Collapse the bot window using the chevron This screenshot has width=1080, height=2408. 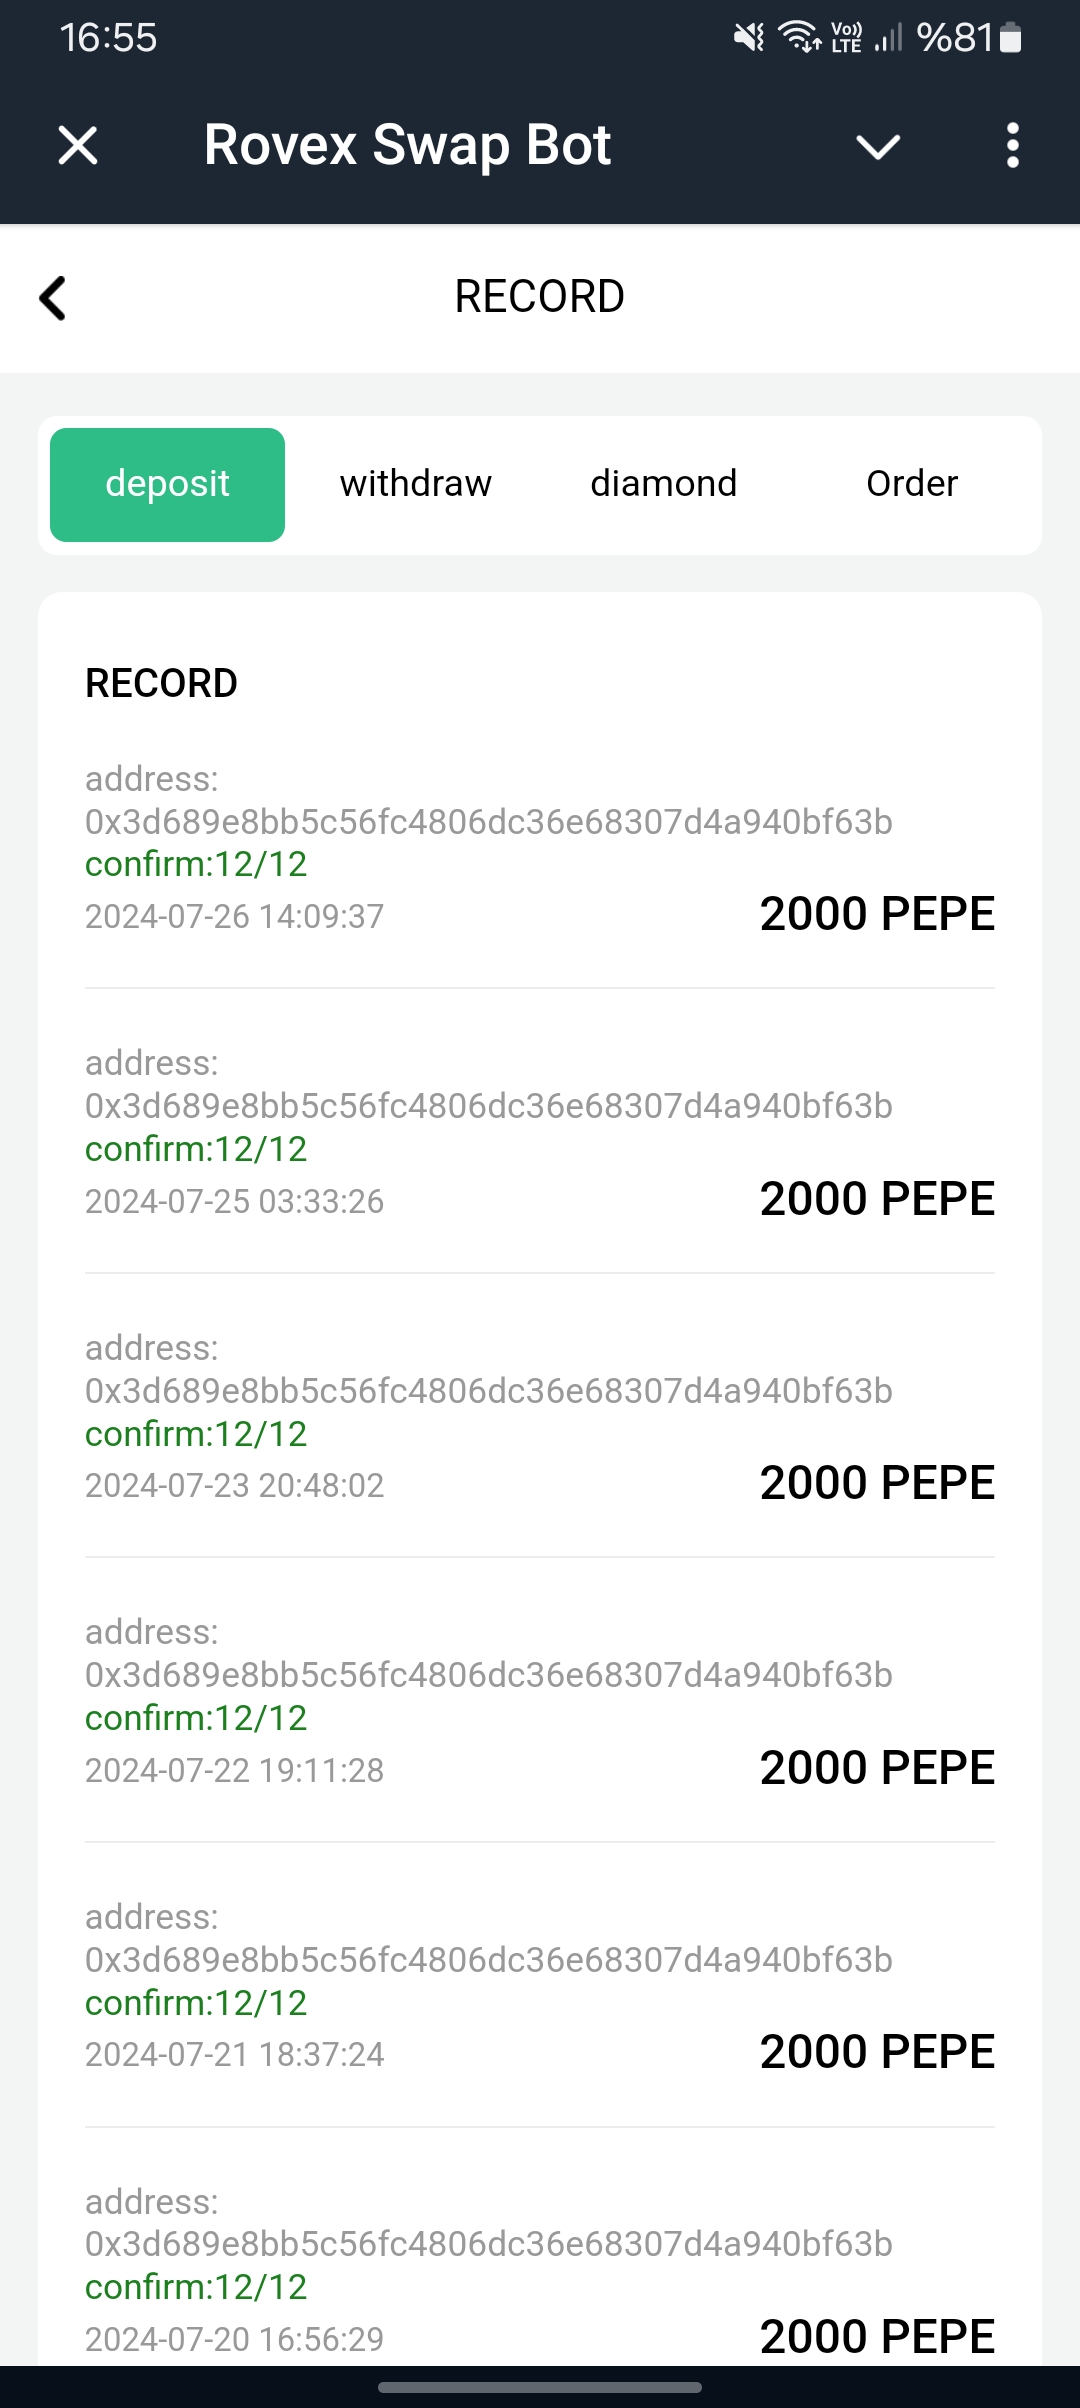(878, 147)
